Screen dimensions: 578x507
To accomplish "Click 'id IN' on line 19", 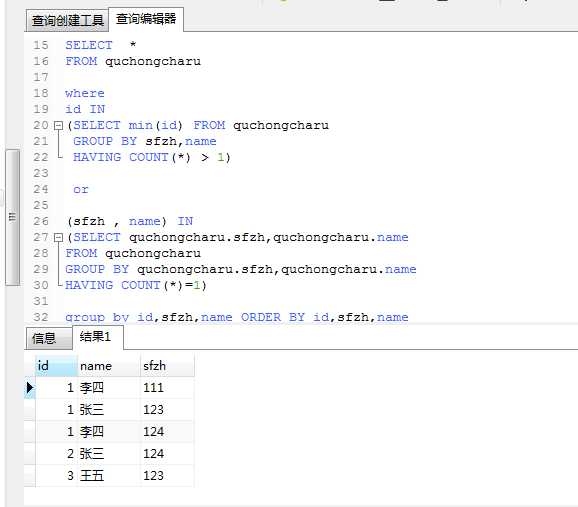I will 85,110.
